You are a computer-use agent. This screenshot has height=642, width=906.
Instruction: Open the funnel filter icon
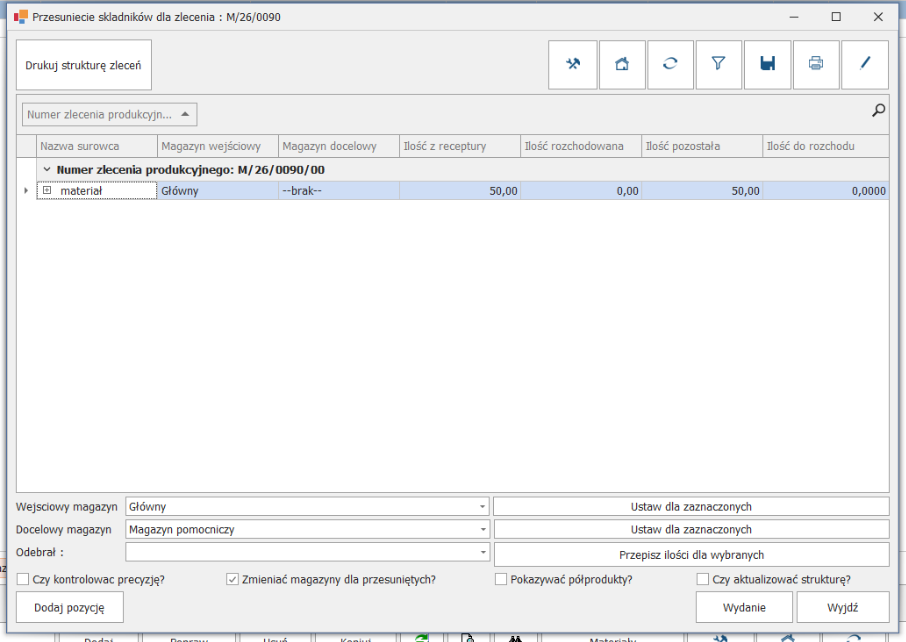point(718,64)
